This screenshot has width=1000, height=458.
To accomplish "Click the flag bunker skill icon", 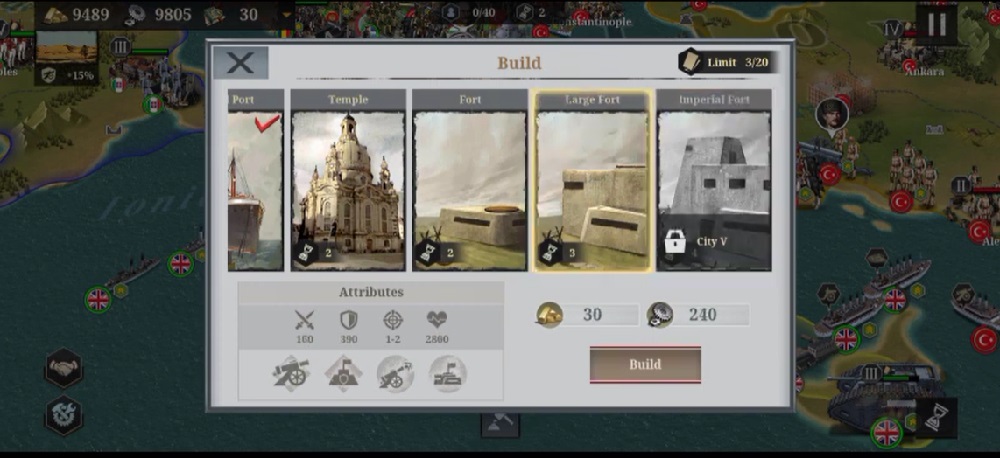I will (x=448, y=374).
